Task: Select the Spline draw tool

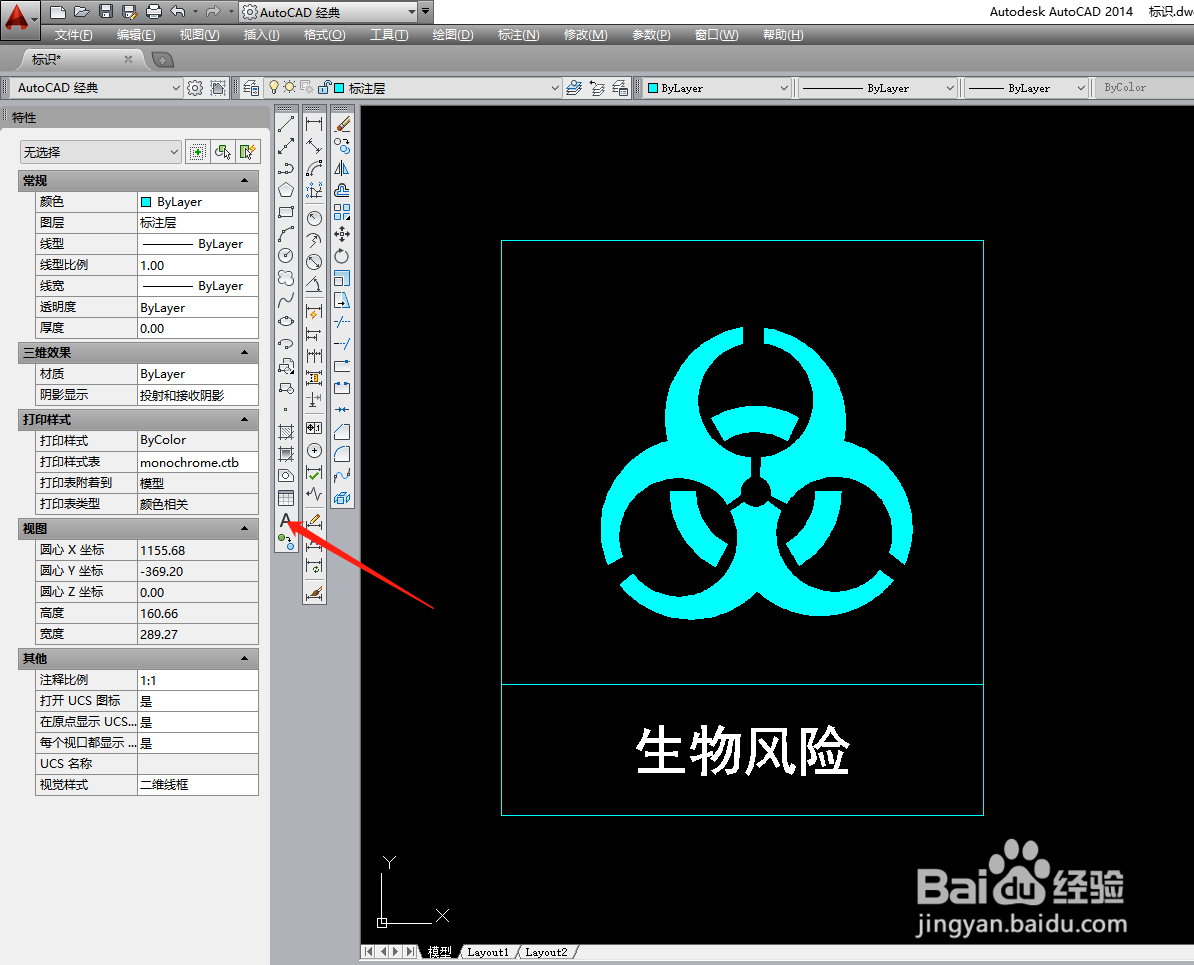Action: click(x=286, y=300)
